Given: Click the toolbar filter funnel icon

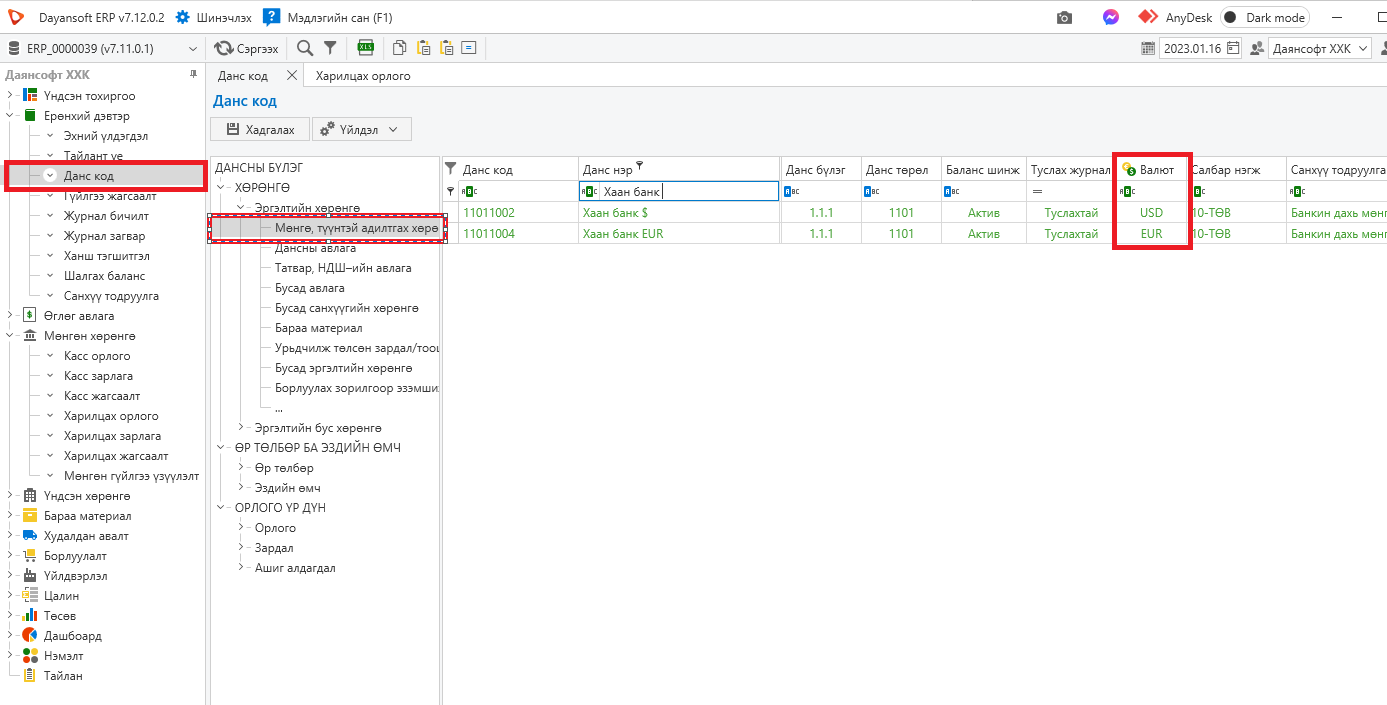Looking at the screenshot, I should coord(329,48).
